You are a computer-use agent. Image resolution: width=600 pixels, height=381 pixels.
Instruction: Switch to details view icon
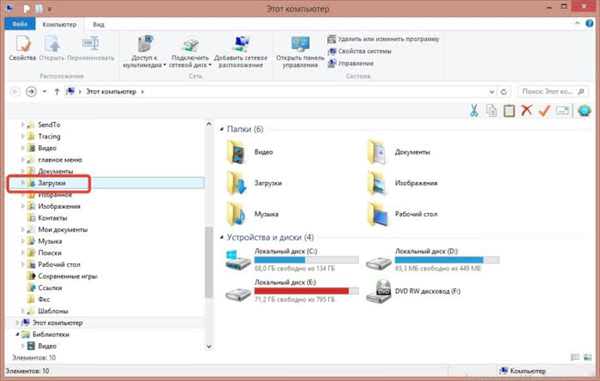(x=575, y=357)
